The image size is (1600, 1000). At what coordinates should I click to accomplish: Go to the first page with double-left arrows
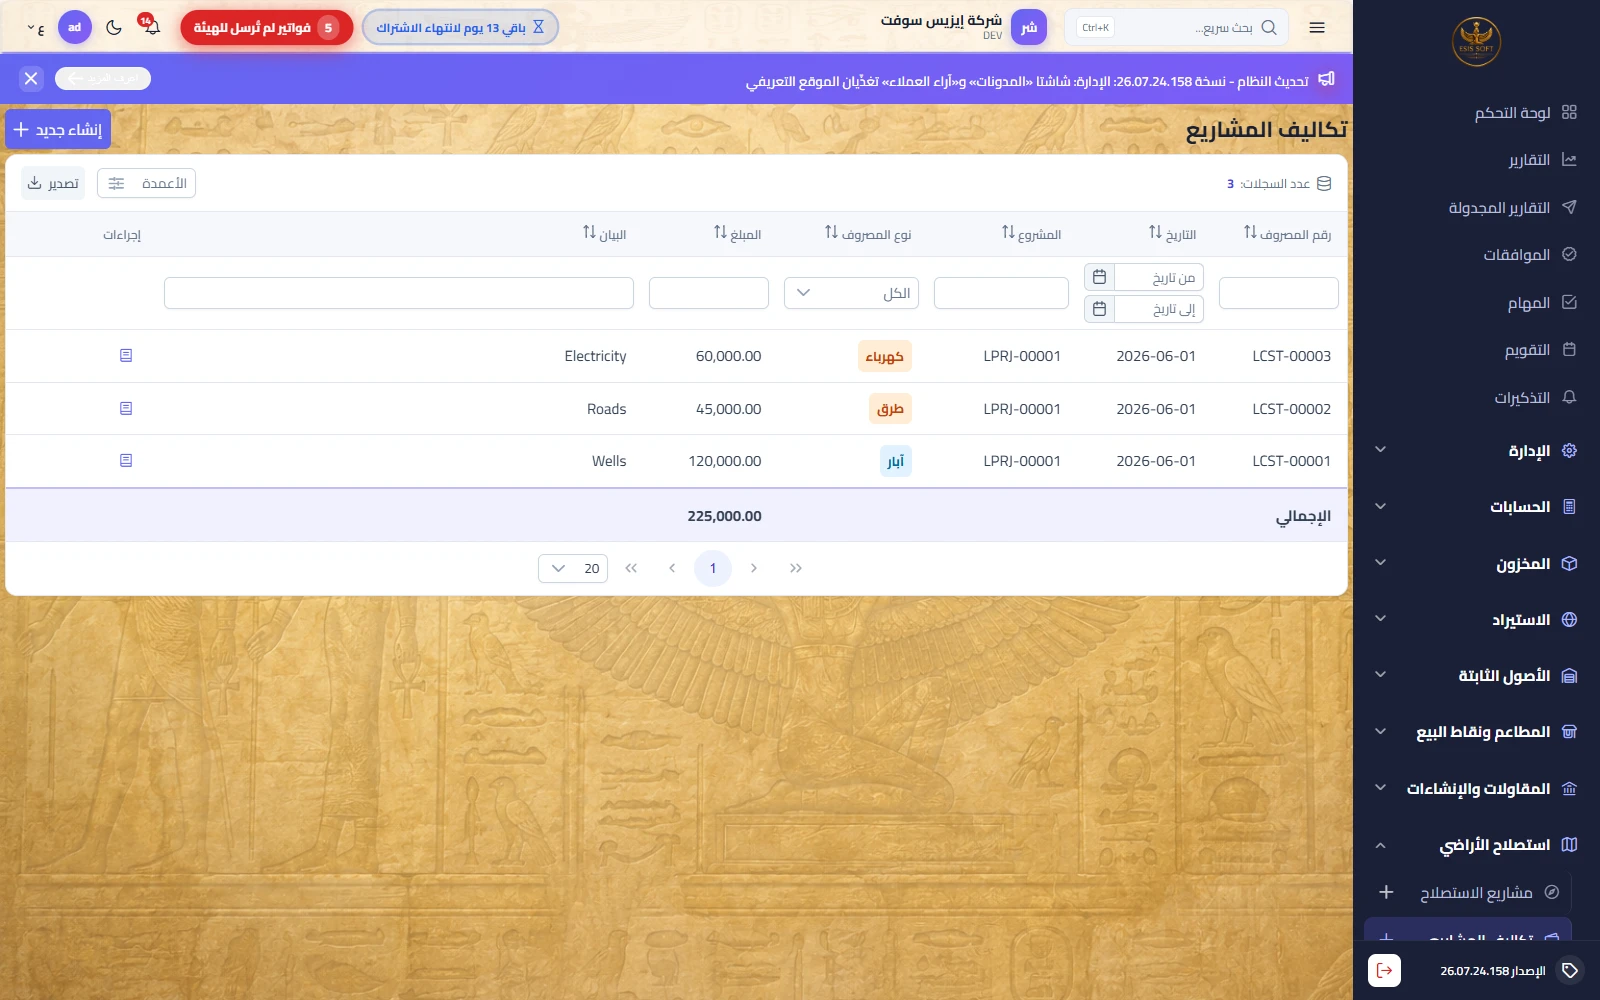pyautogui.click(x=631, y=568)
